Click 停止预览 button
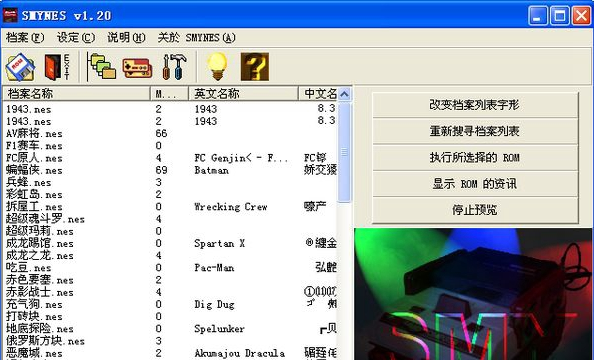 [x=475, y=210]
